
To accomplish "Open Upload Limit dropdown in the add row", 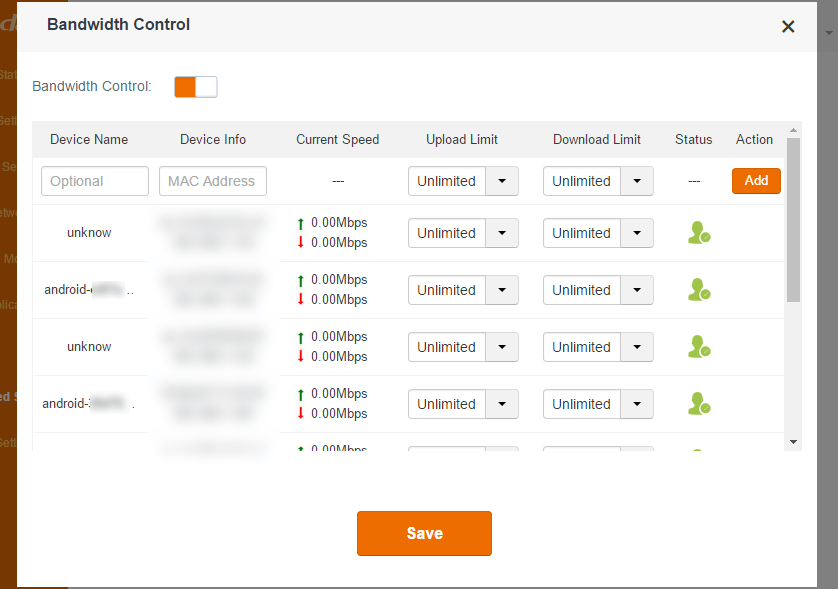I will pos(502,181).
